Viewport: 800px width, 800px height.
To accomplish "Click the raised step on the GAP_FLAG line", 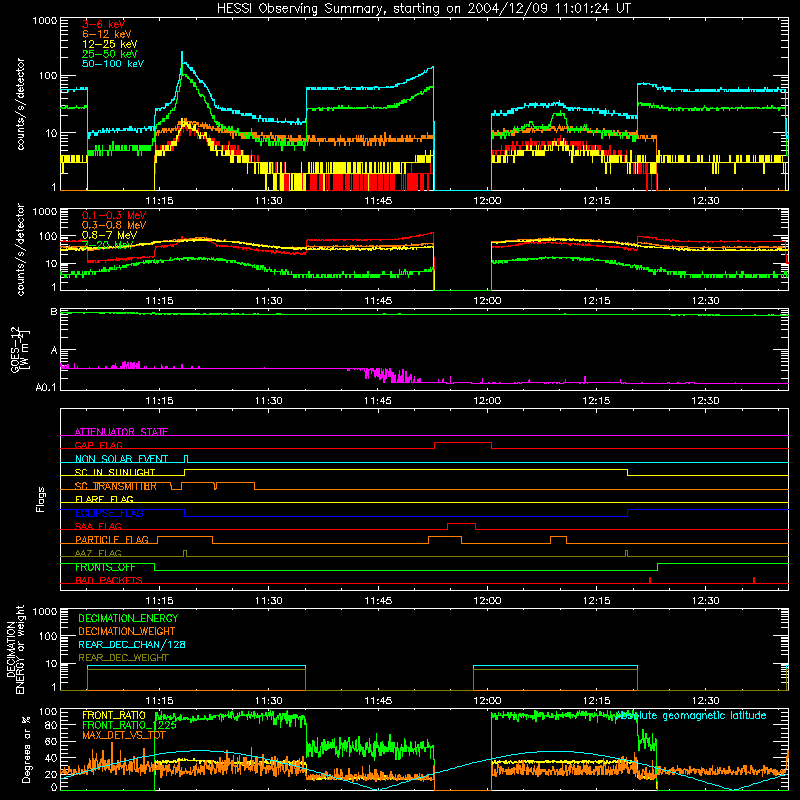I will [x=463, y=443].
